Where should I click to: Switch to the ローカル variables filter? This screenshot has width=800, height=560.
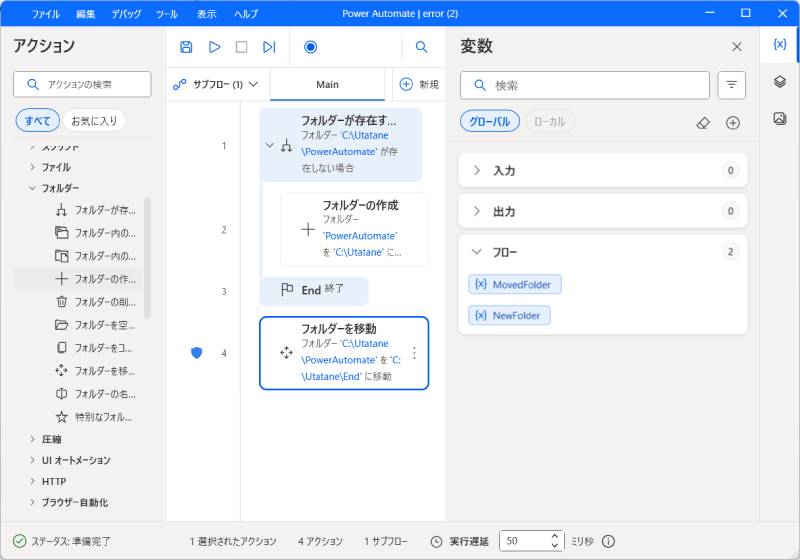(549, 121)
